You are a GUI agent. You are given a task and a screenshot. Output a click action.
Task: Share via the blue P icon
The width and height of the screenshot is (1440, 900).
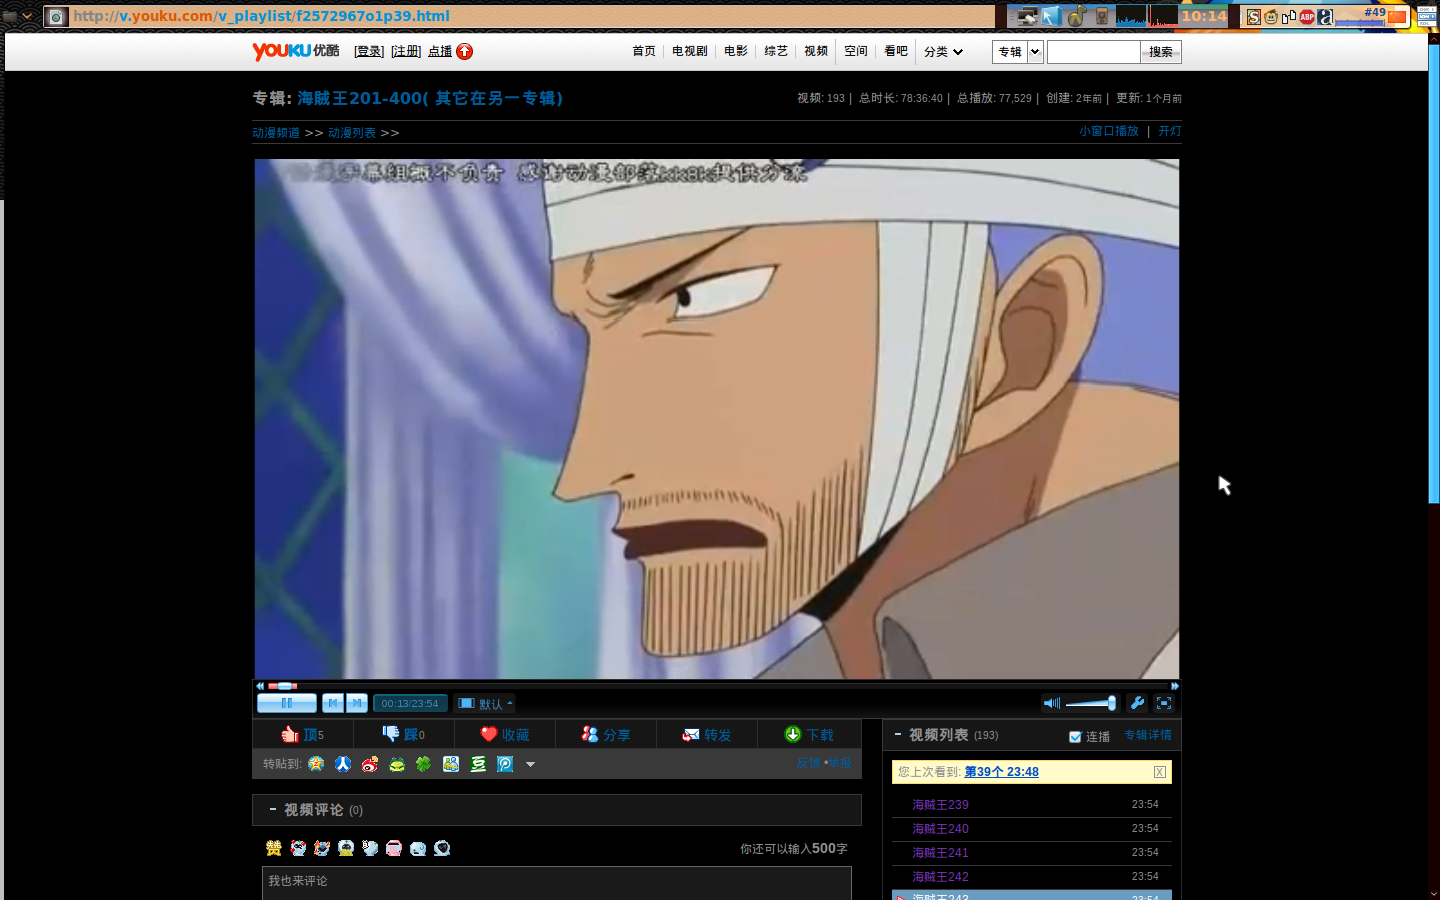[505, 764]
